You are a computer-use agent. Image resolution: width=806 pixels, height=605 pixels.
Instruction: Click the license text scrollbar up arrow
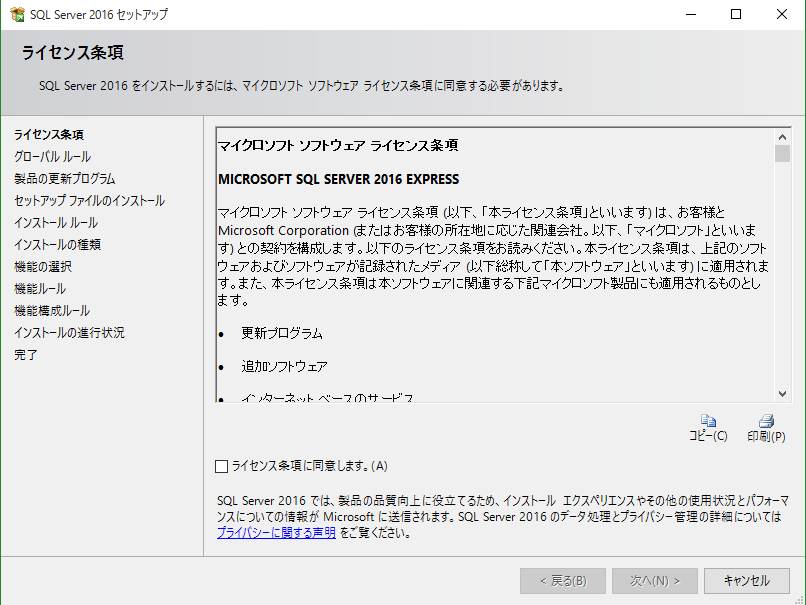[782, 135]
